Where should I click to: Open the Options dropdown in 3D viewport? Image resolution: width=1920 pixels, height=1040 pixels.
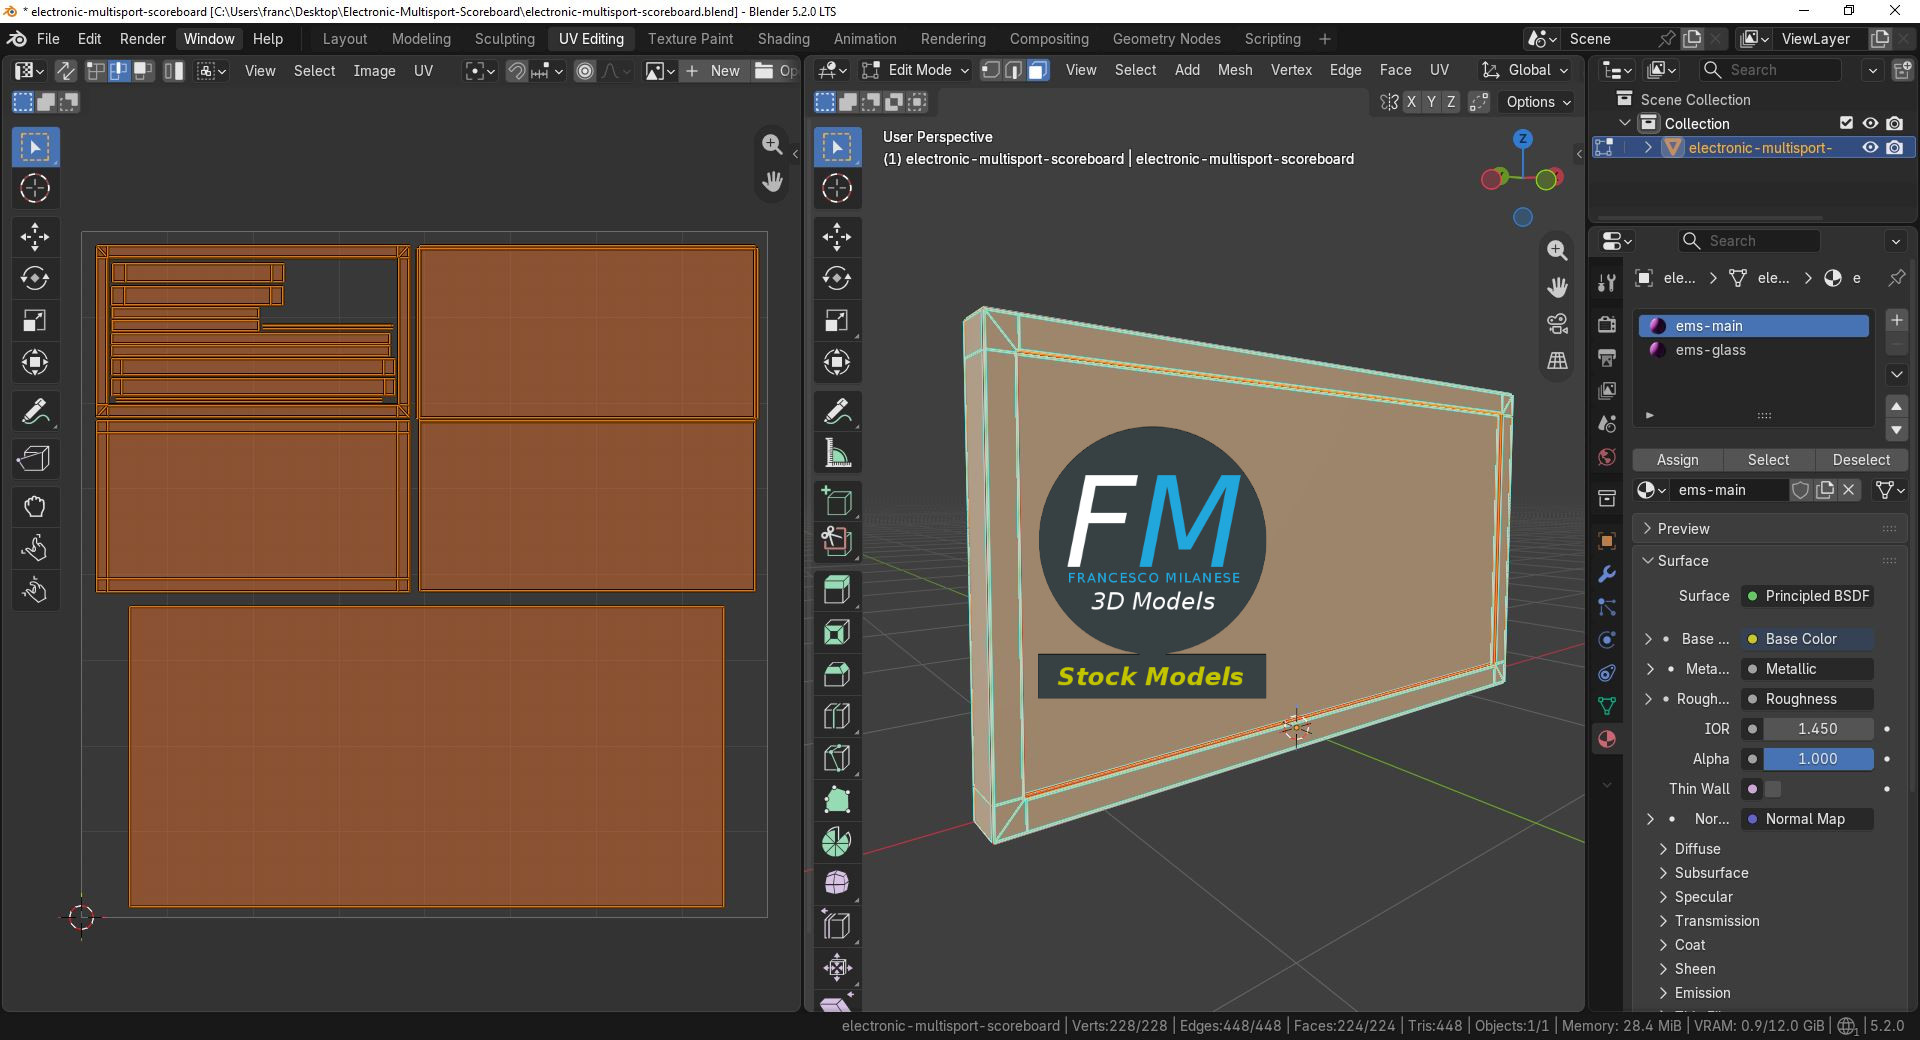[1538, 102]
